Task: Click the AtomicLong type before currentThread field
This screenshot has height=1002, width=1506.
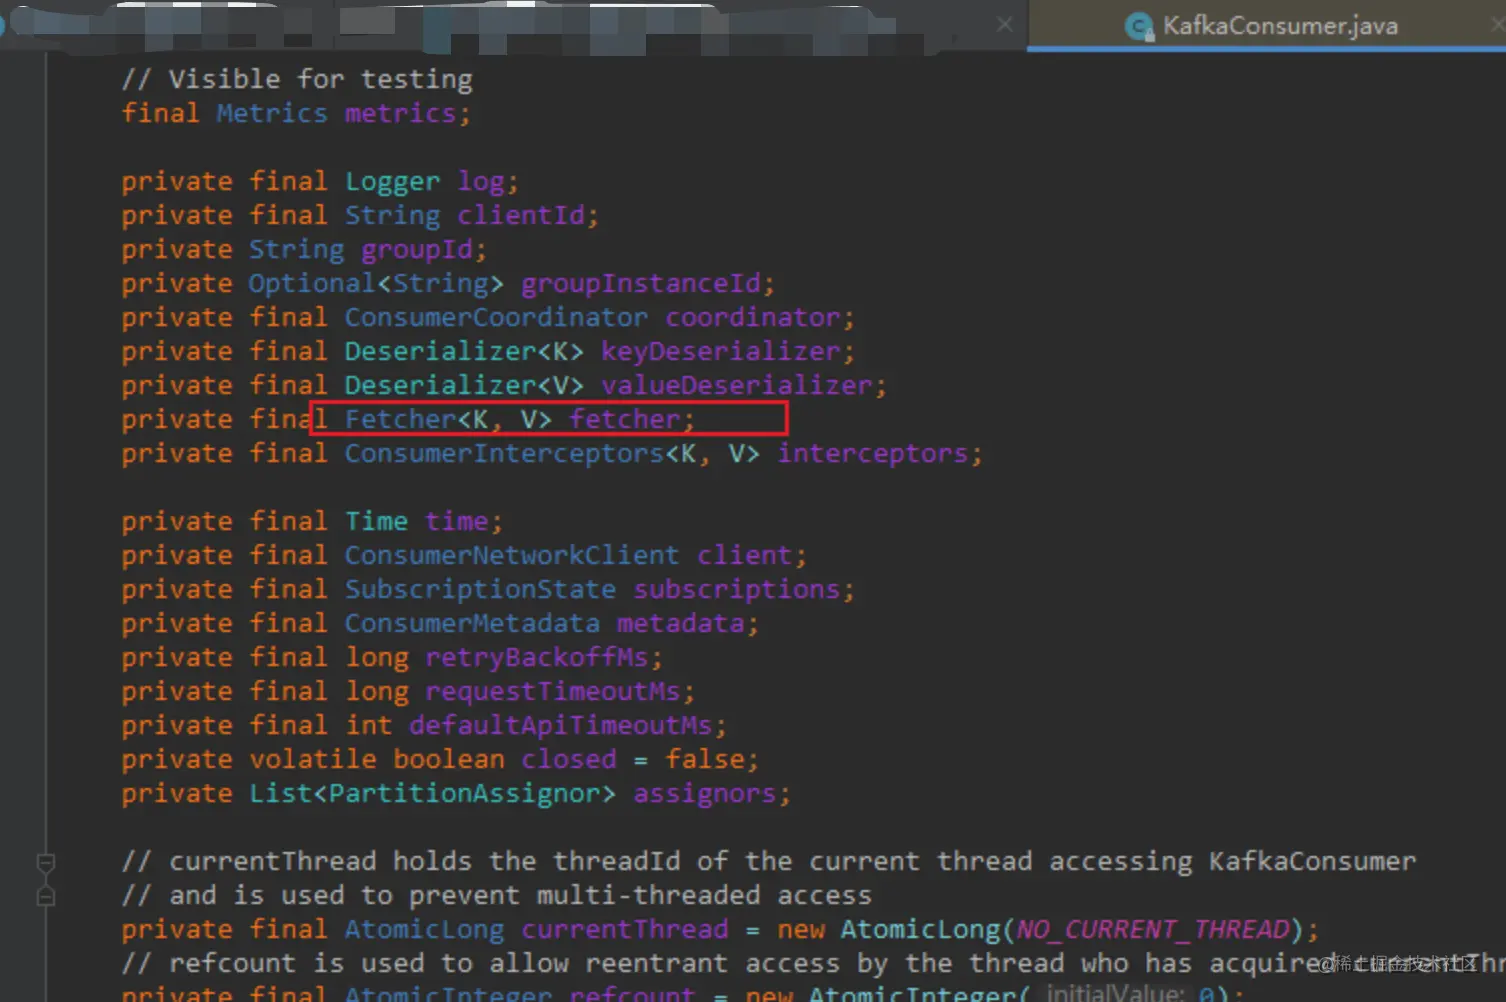Action: (x=424, y=929)
